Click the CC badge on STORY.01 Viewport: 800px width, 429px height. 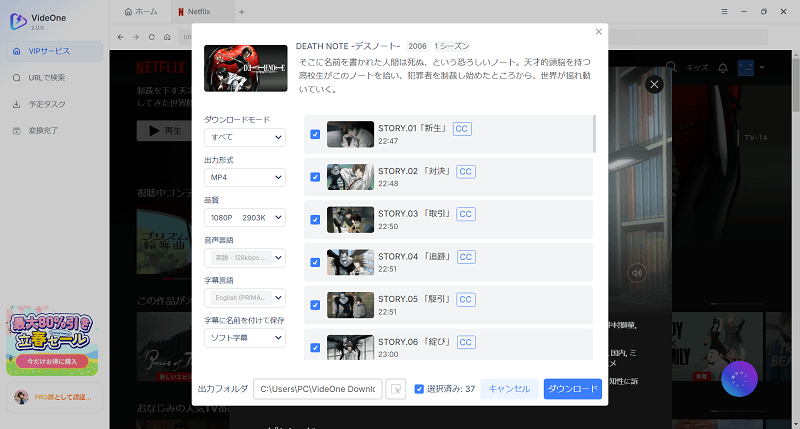(461, 129)
